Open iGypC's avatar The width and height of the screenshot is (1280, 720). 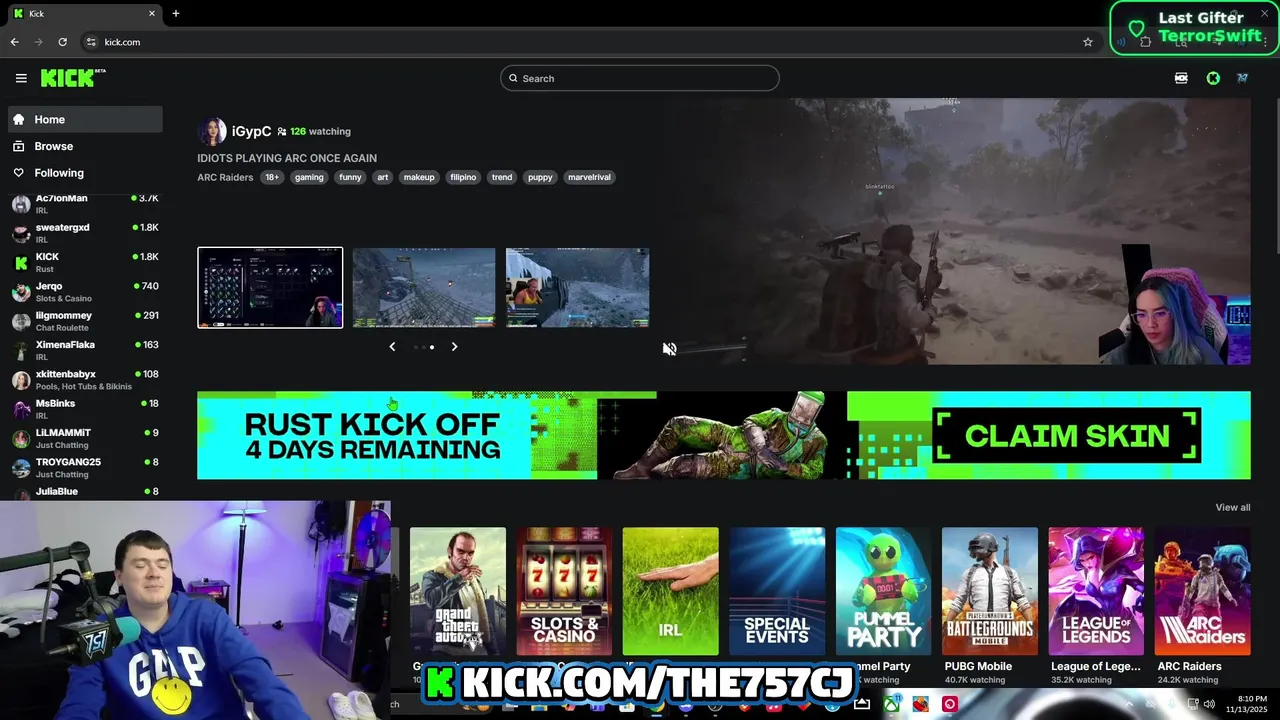click(x=211, y=131)
